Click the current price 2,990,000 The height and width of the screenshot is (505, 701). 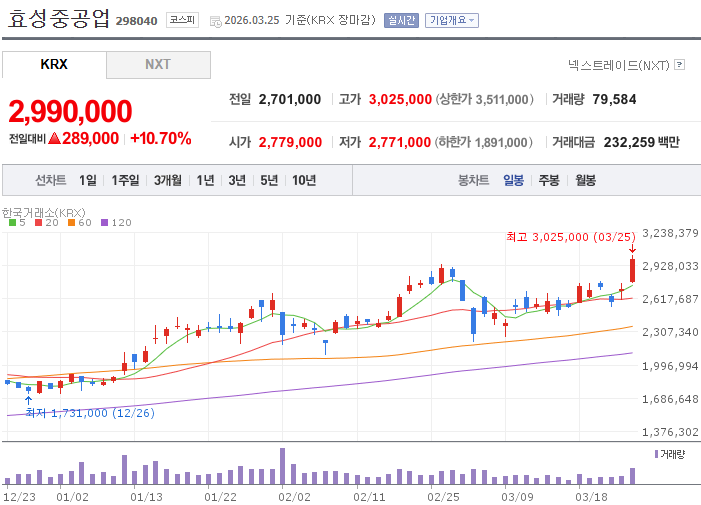point(70,111)
